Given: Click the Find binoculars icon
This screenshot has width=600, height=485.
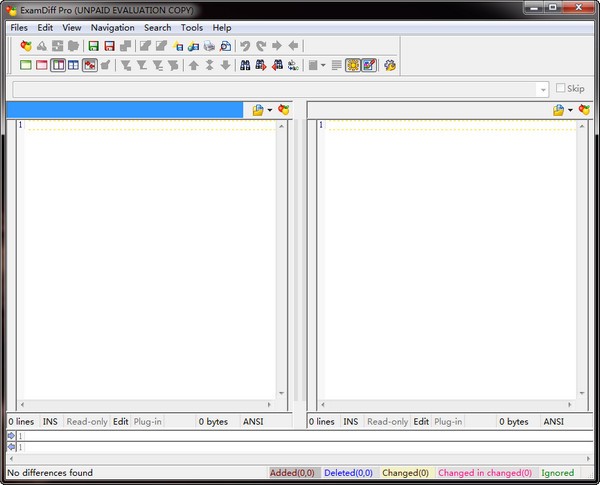Looking at the screenshot, I should (x=245, y=65).
